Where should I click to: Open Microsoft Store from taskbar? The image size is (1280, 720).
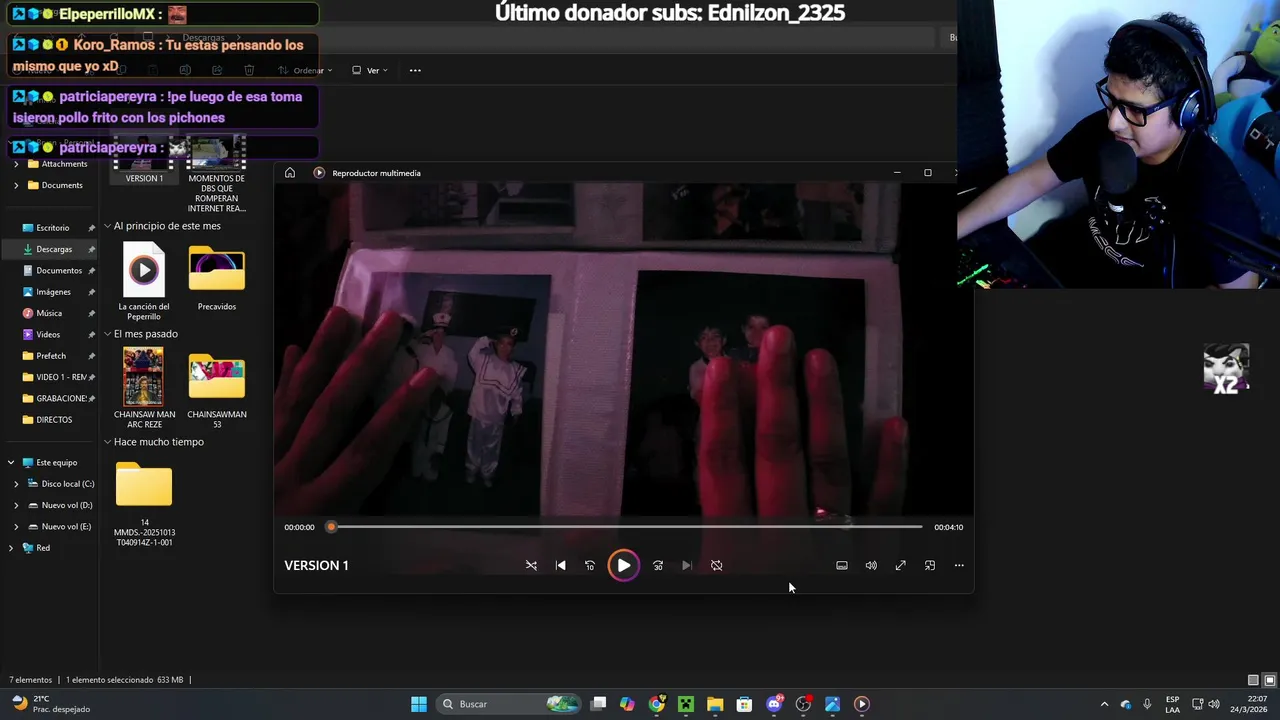pyautogui.click(x=744, y=704)
